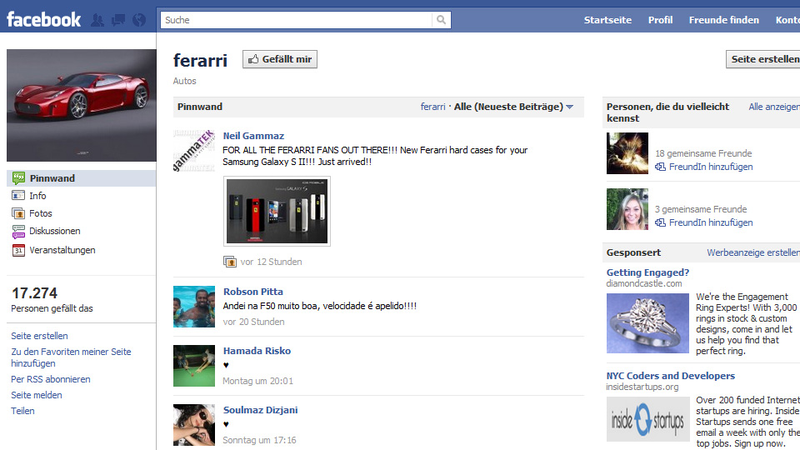800x450 pixels.
Task: Select Fotos in the left sidebar
Action: (x=41, y=213)
